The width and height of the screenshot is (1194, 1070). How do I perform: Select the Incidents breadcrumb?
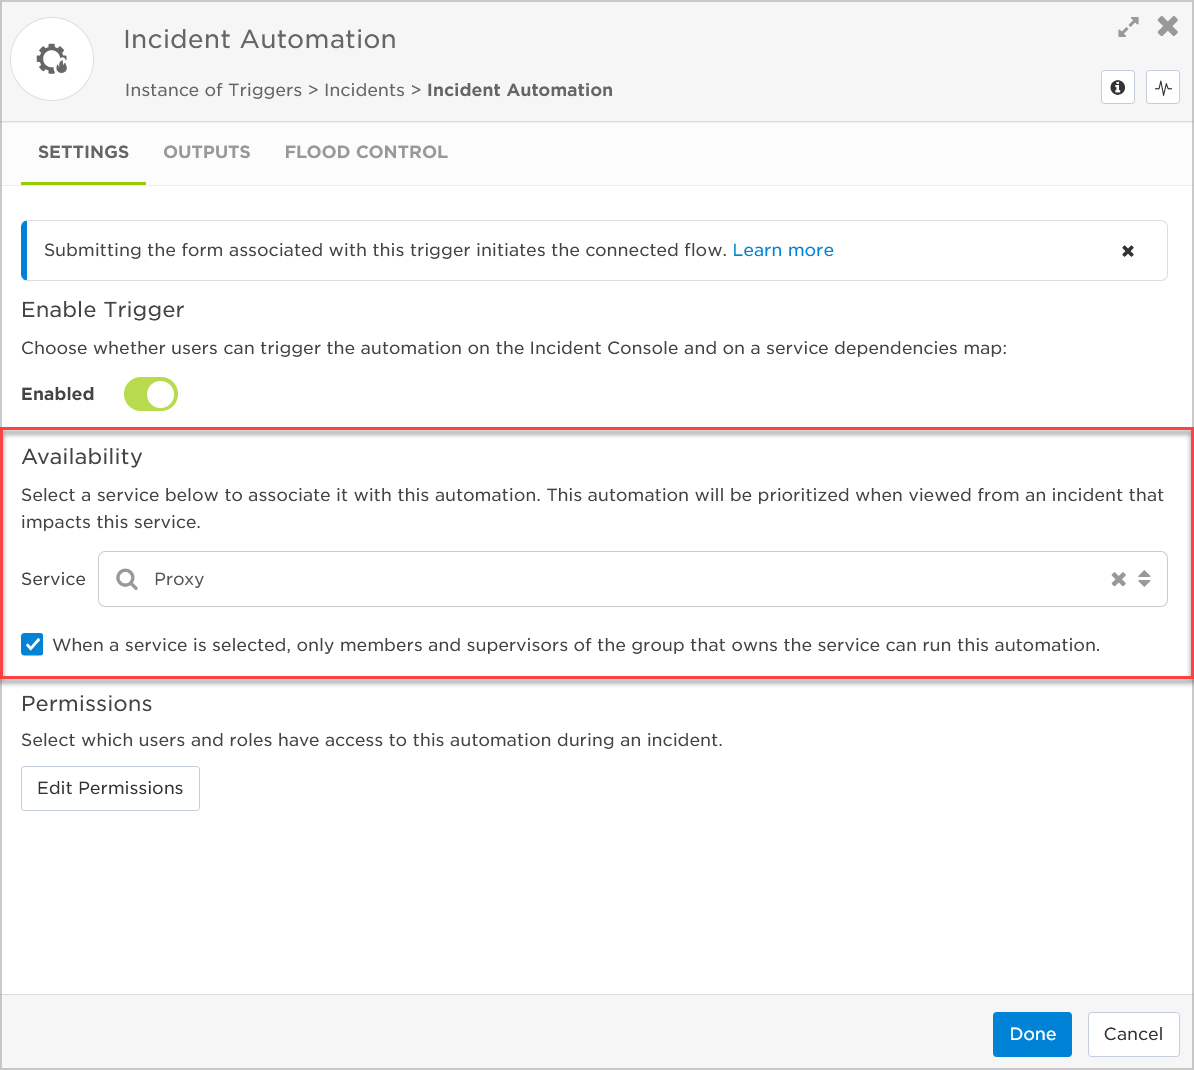[364, 90]
